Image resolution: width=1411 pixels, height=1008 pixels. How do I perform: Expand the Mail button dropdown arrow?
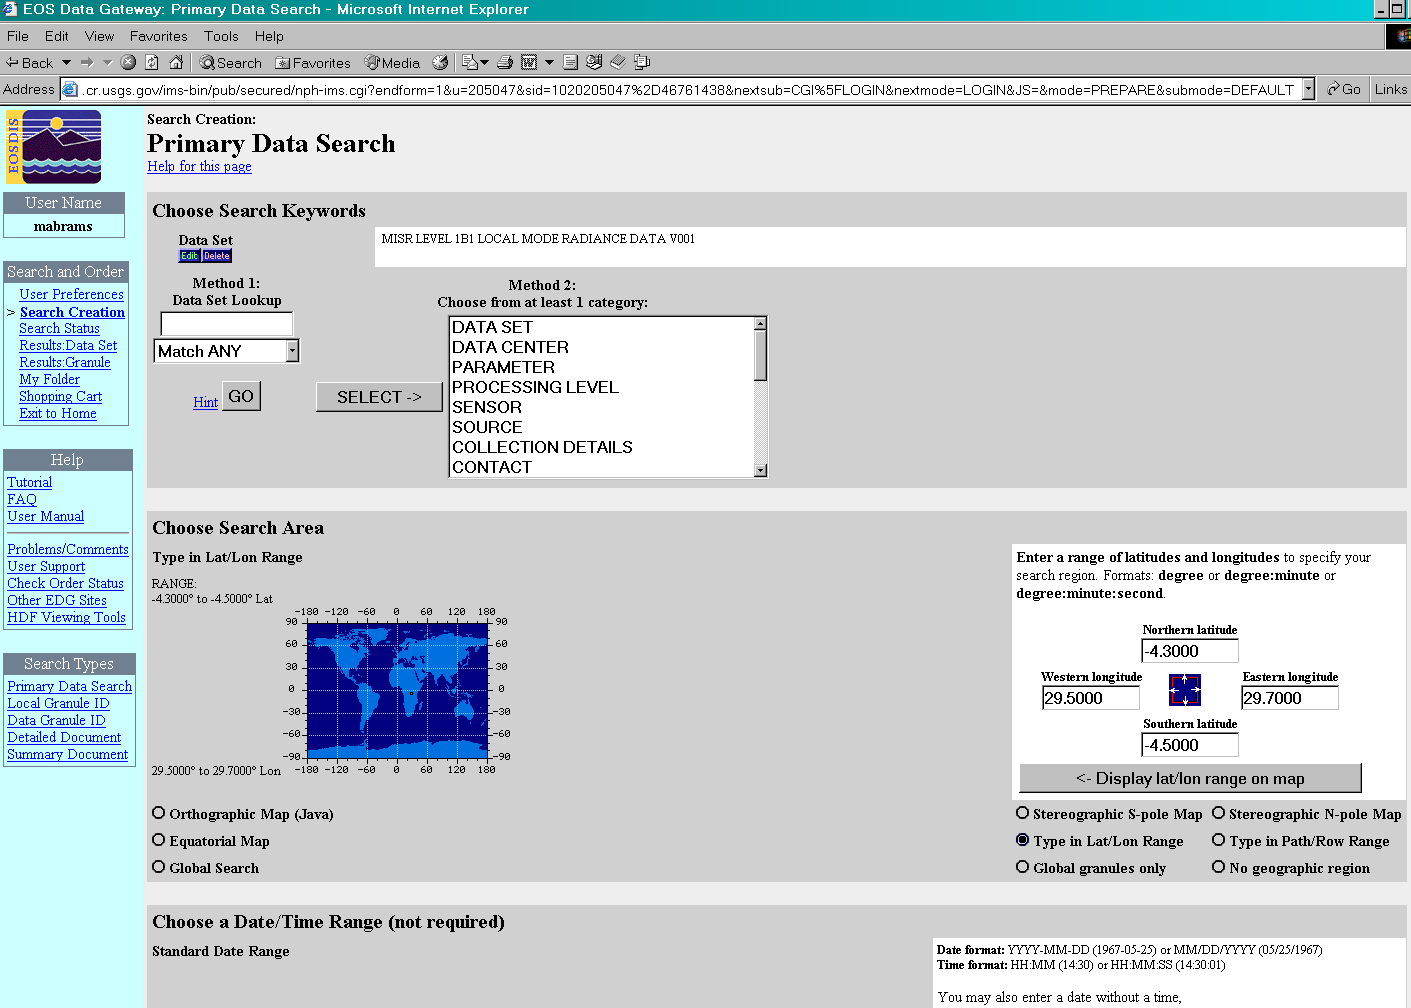pos(485,62)
